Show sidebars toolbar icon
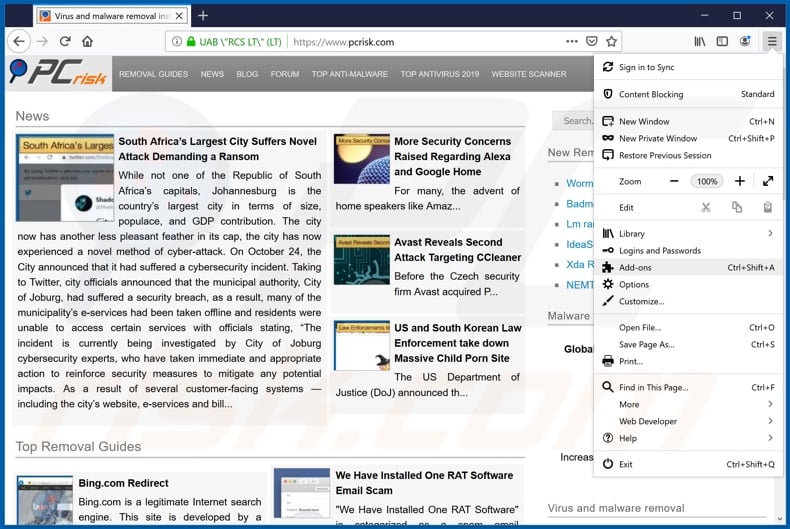The image size is (790, 529). pos(722,42)
